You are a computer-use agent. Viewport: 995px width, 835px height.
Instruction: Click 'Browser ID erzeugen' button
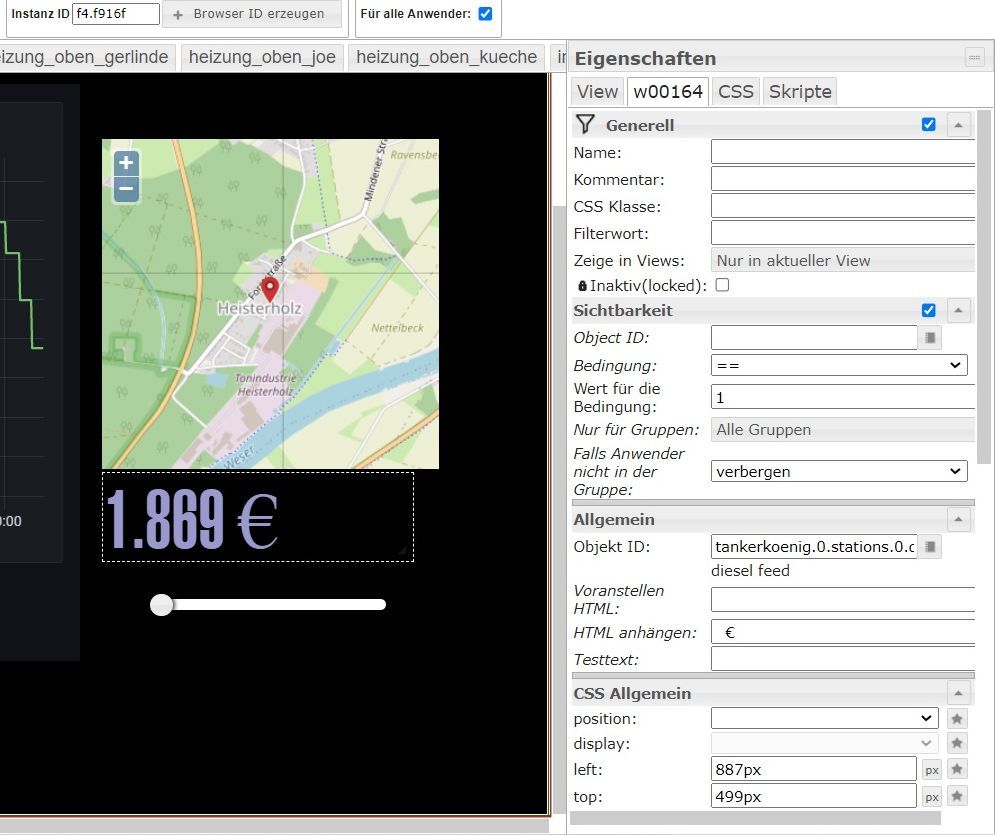pyautogui.click(x=250, y=14)
